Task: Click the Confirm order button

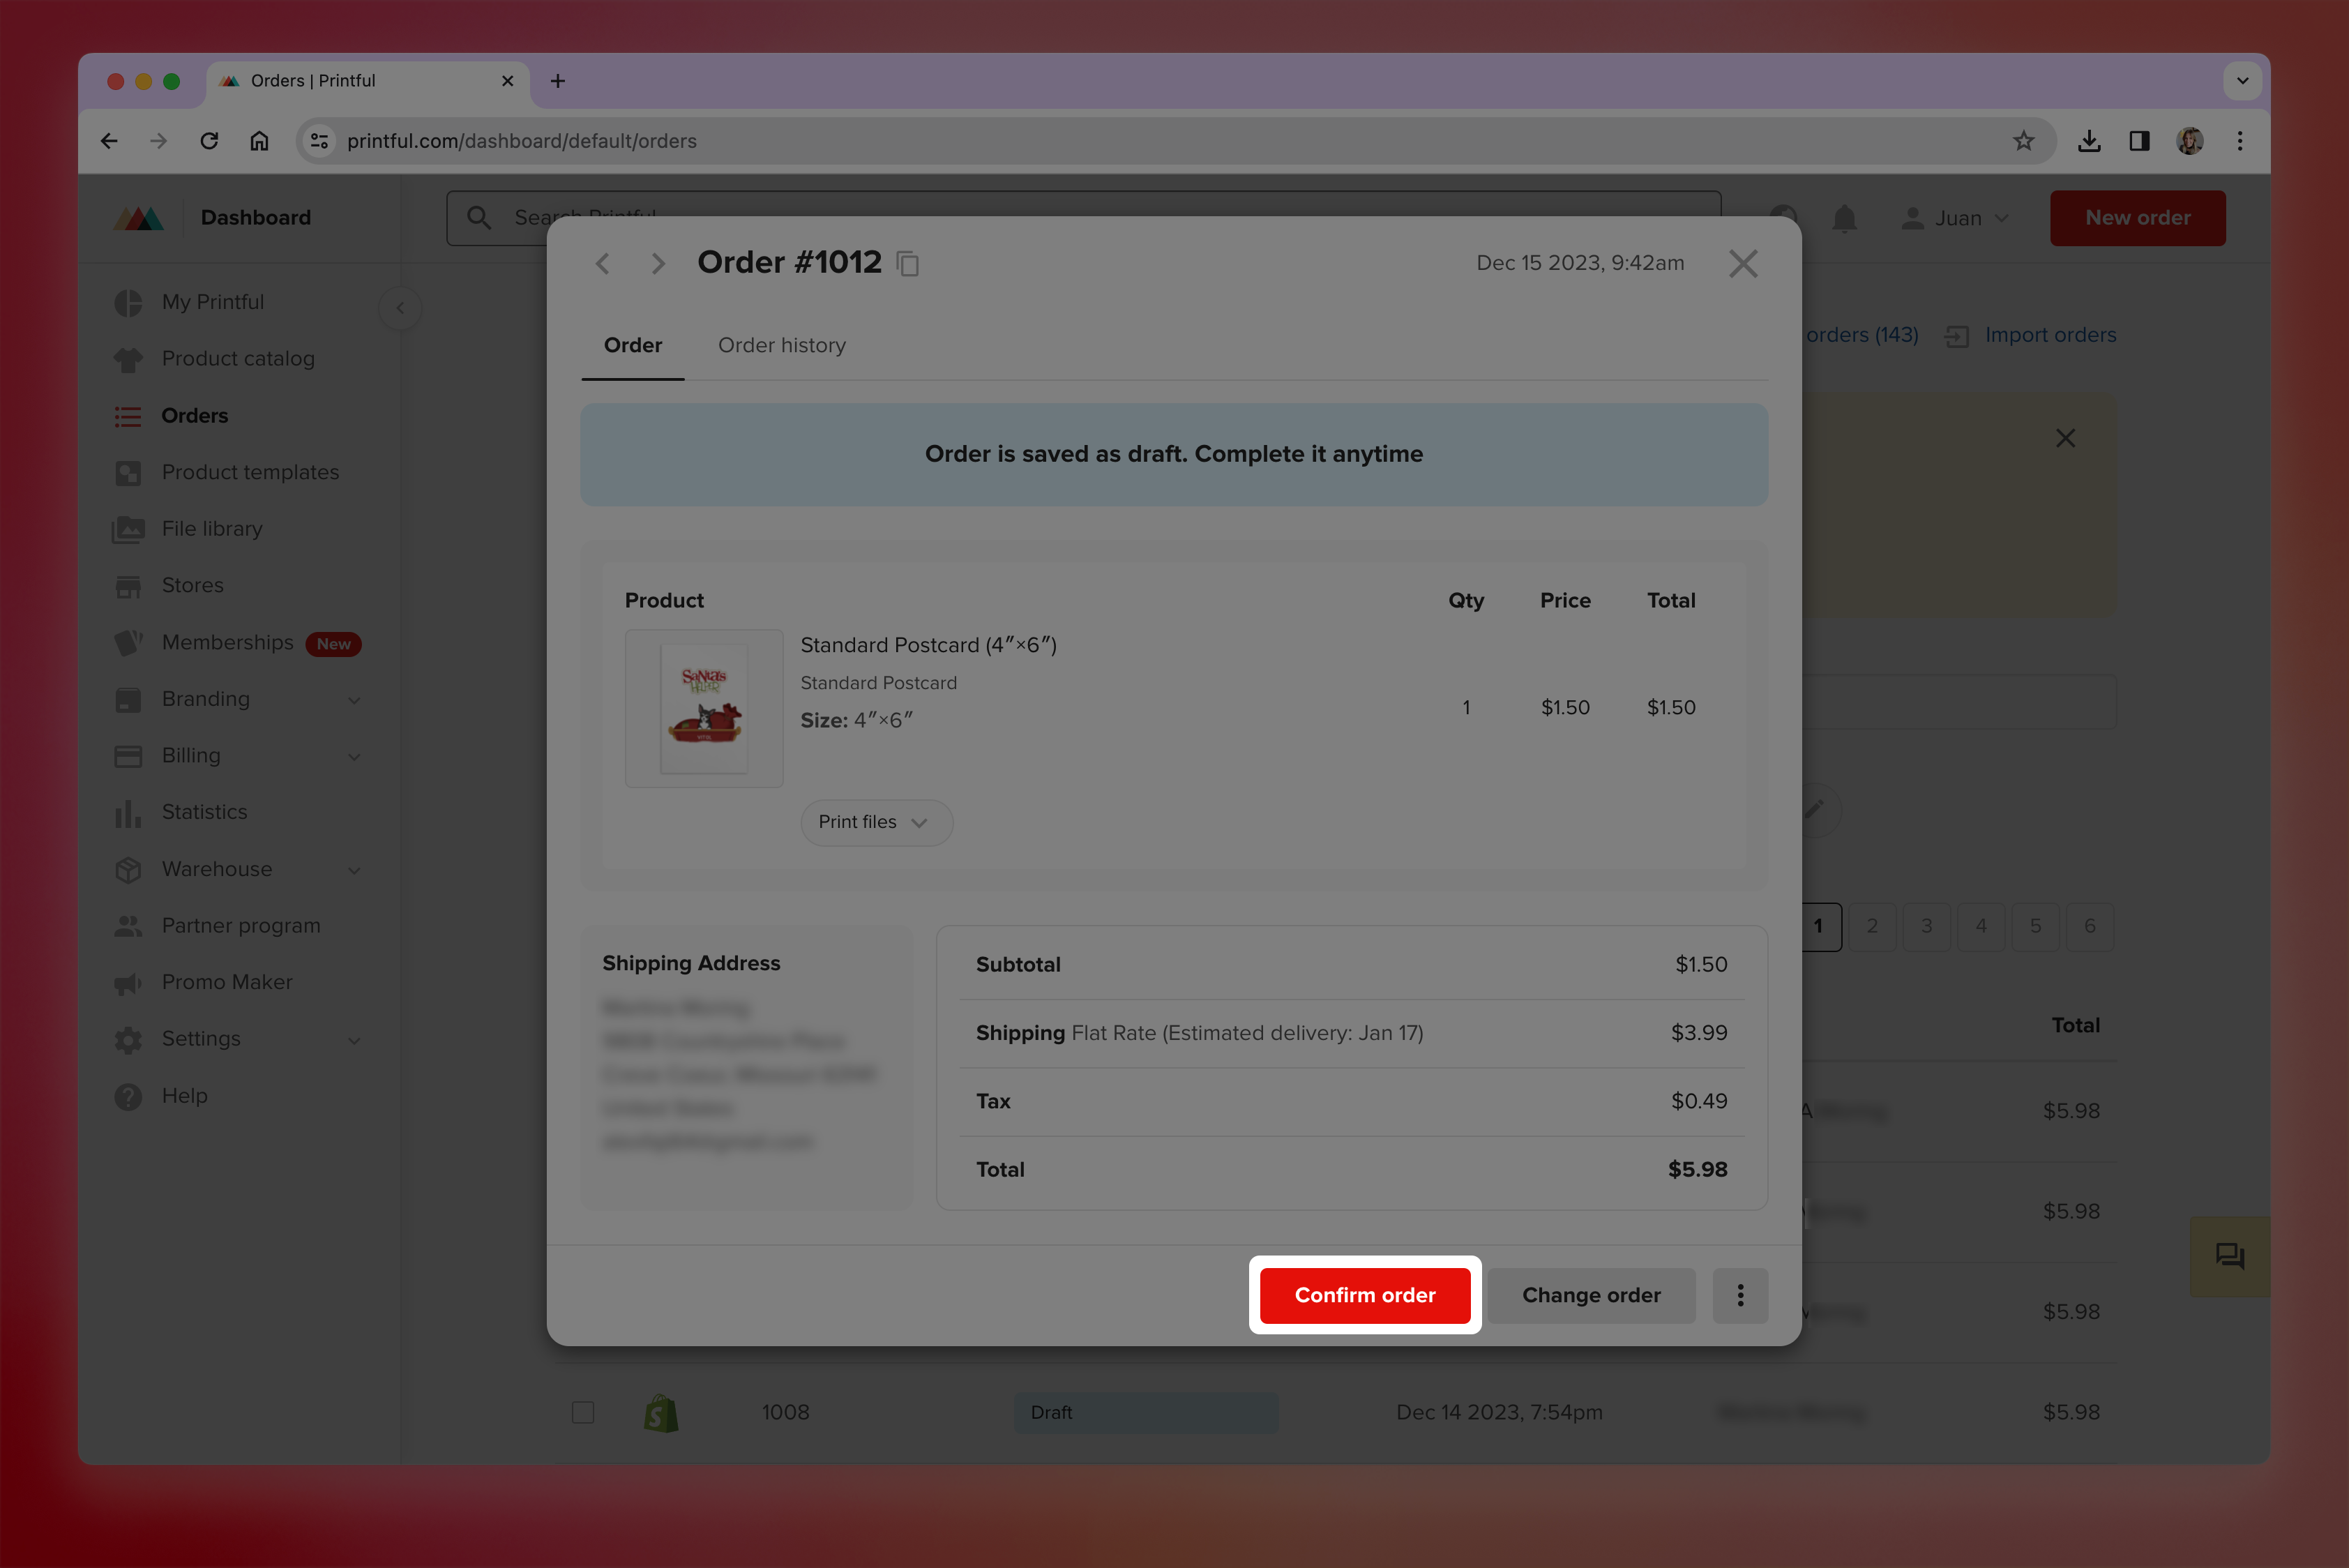Action: point(1364,1295)
